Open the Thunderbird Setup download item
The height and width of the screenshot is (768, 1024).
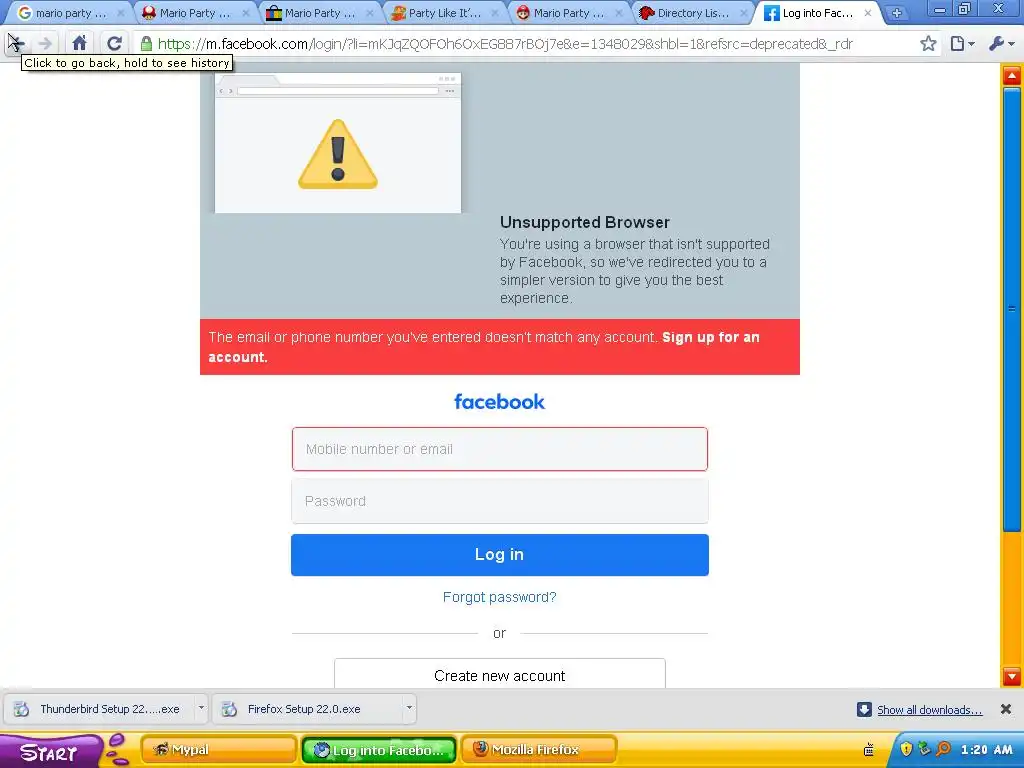pyautogui.click(x=101, y=709)
